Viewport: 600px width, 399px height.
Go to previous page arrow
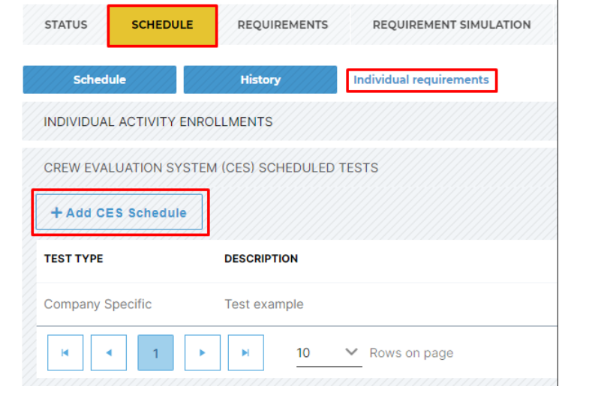pos(109,352)
